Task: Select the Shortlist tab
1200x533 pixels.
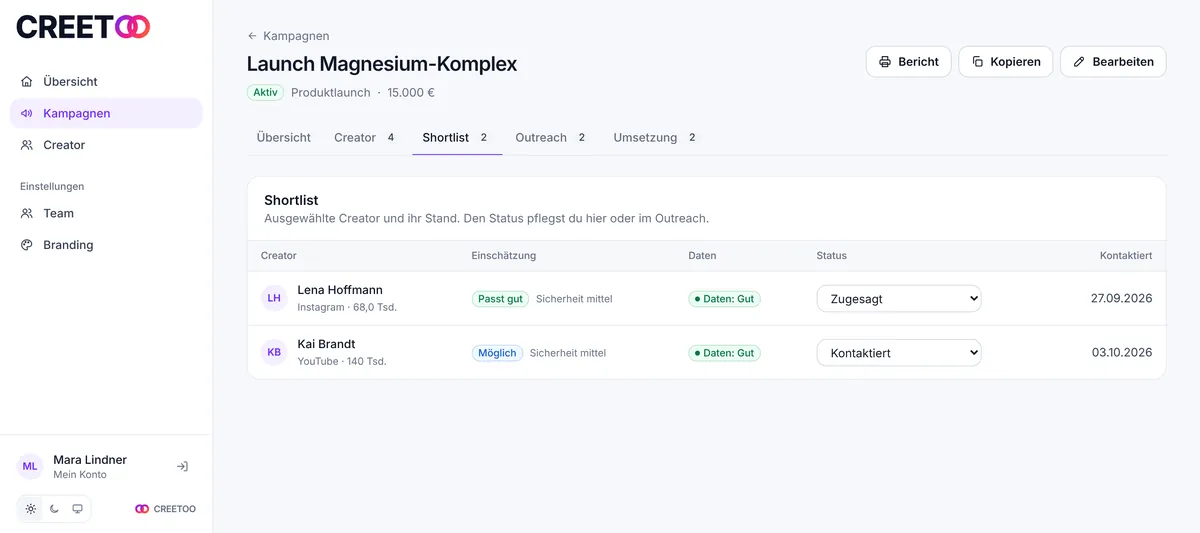Action: click(457, 138)
